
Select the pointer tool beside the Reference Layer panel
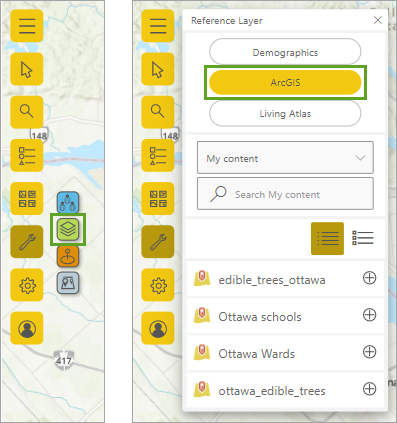click(x=158, y=69)
